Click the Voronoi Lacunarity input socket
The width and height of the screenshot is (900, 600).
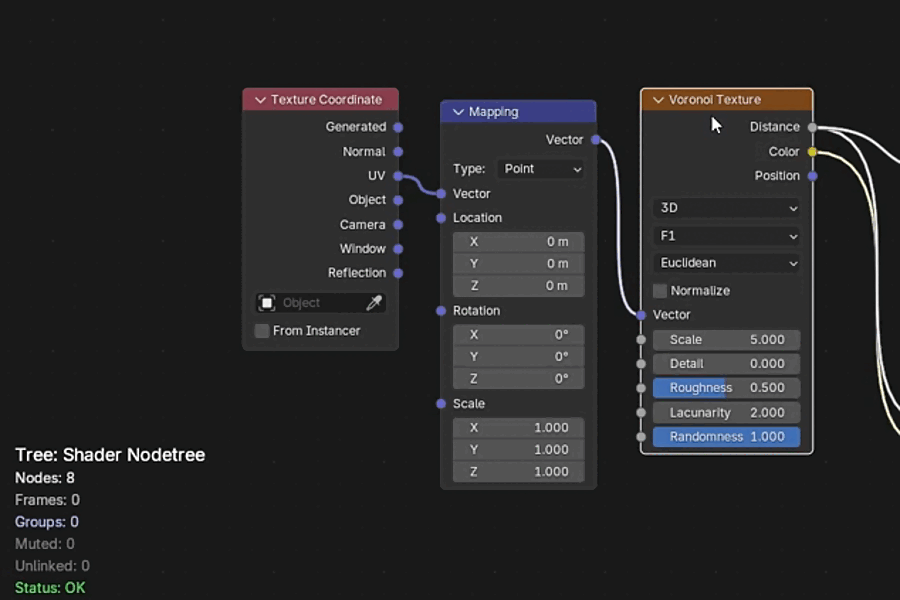click(641, 413)
